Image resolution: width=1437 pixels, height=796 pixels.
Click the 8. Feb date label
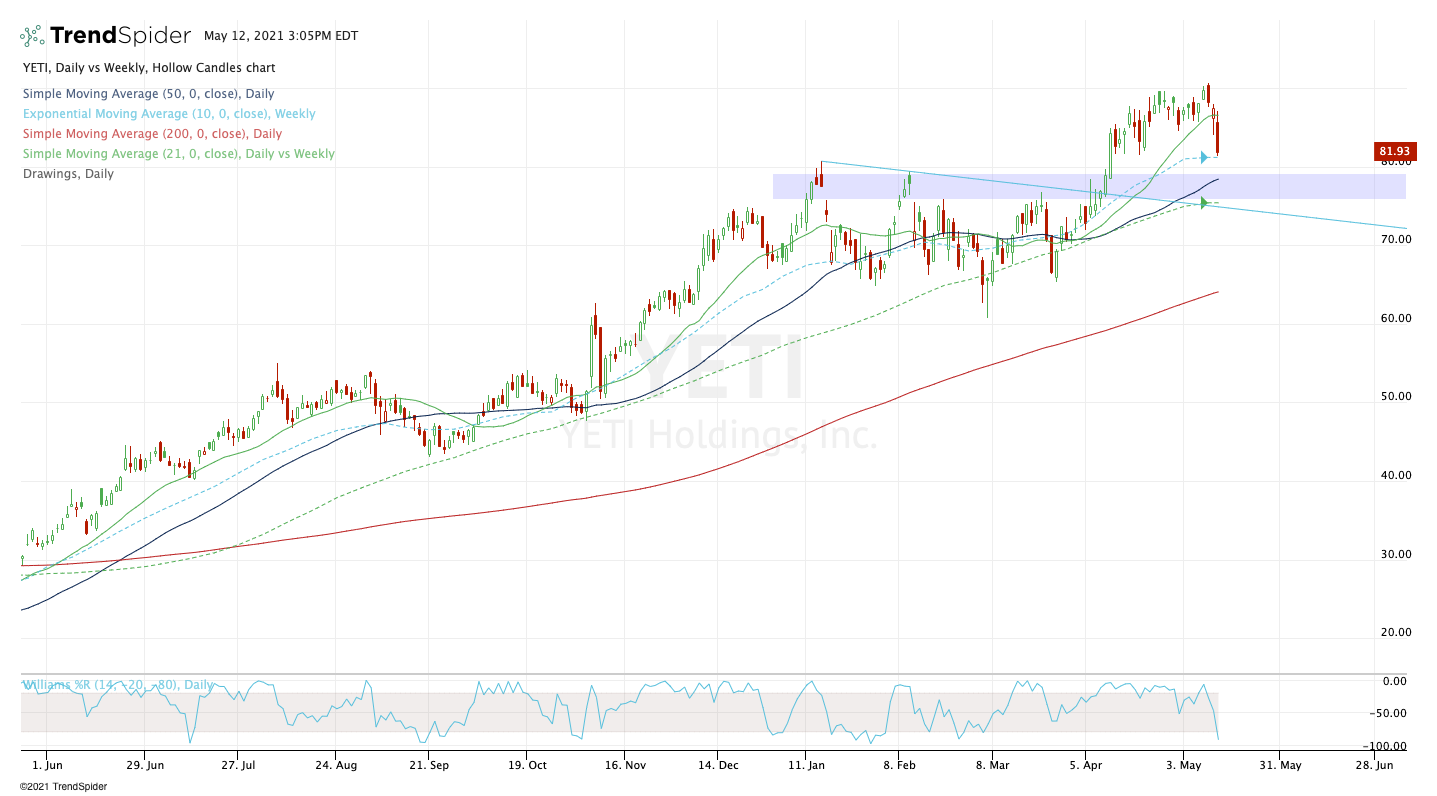898,766
